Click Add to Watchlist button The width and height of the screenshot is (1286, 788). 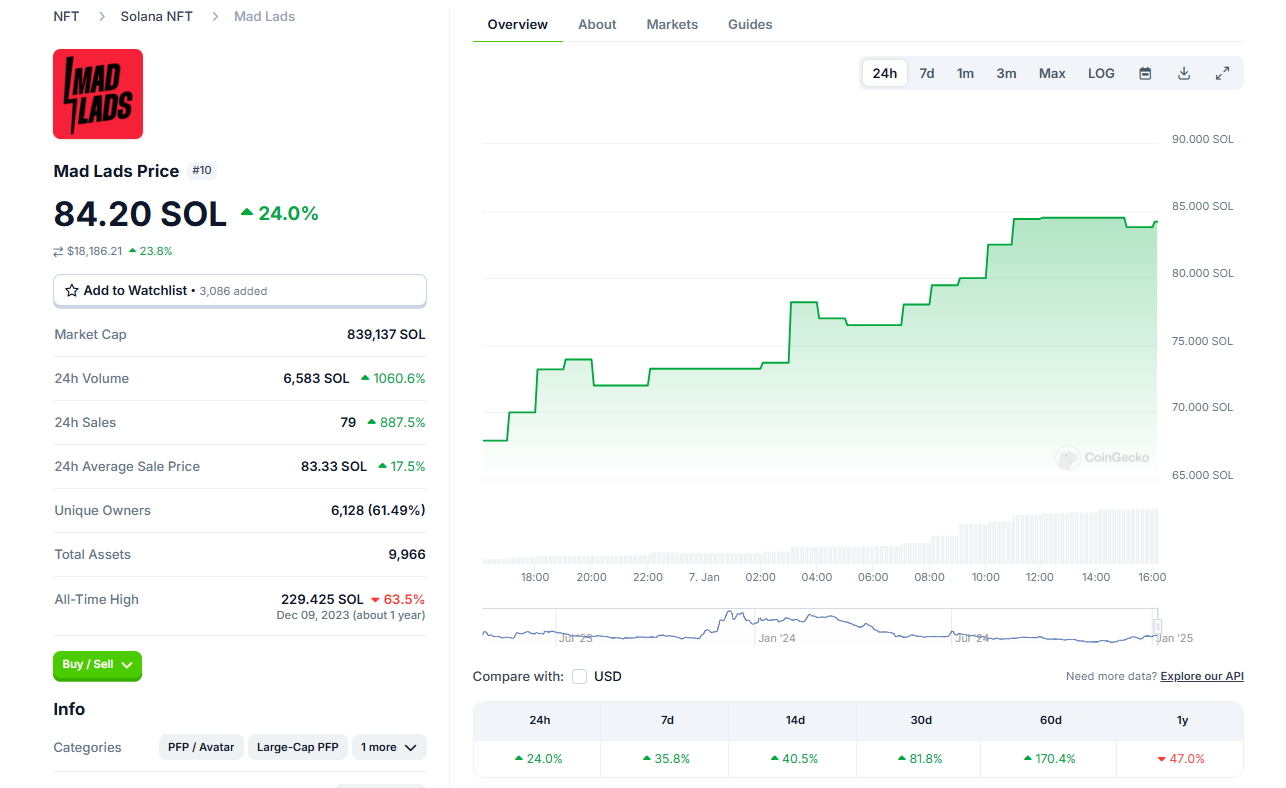240,291
